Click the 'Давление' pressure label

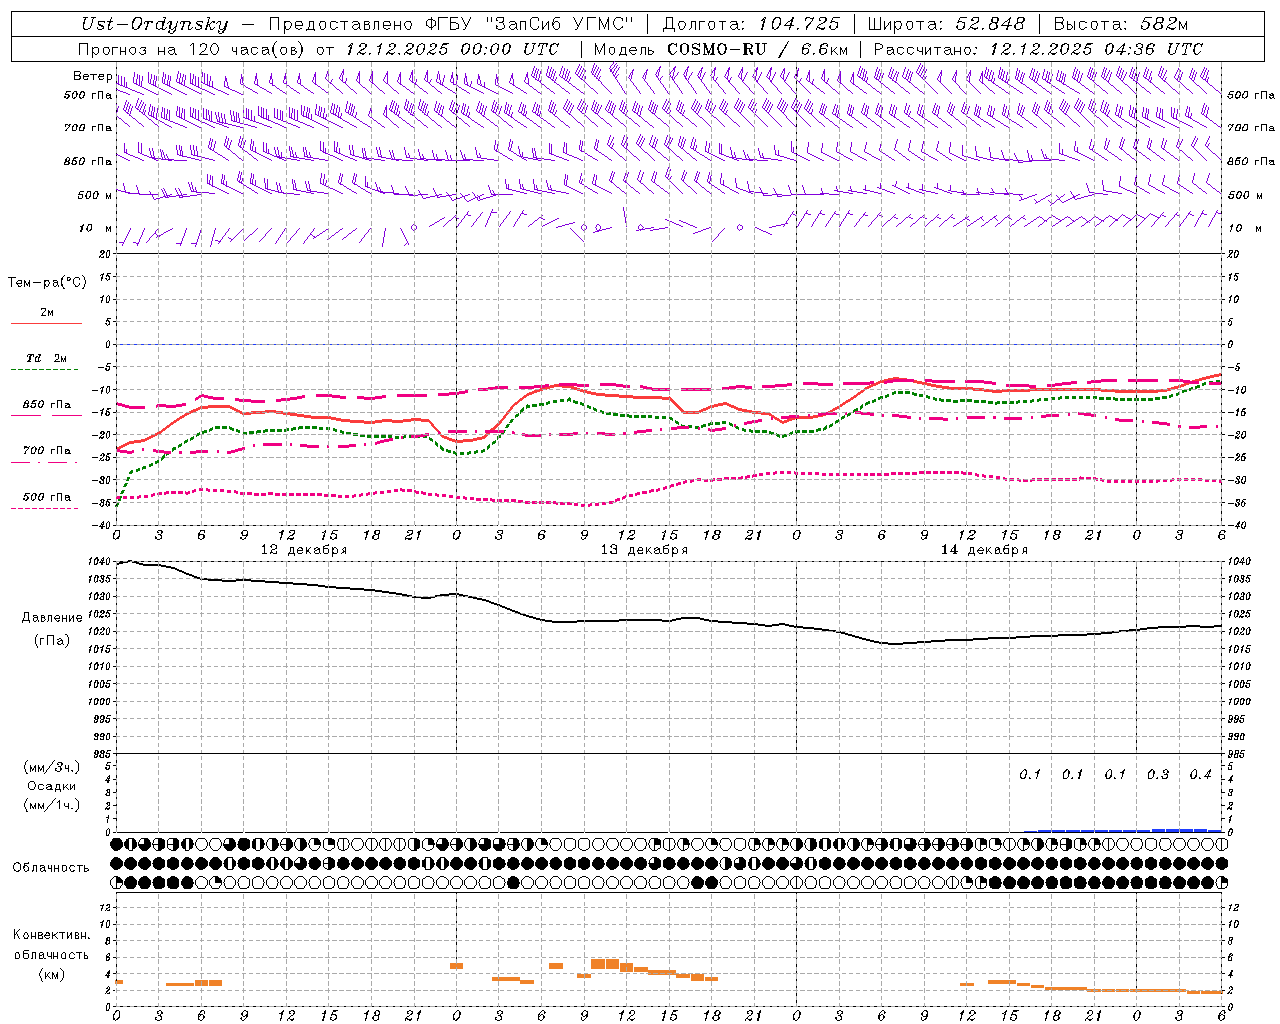tap(52, 618)
